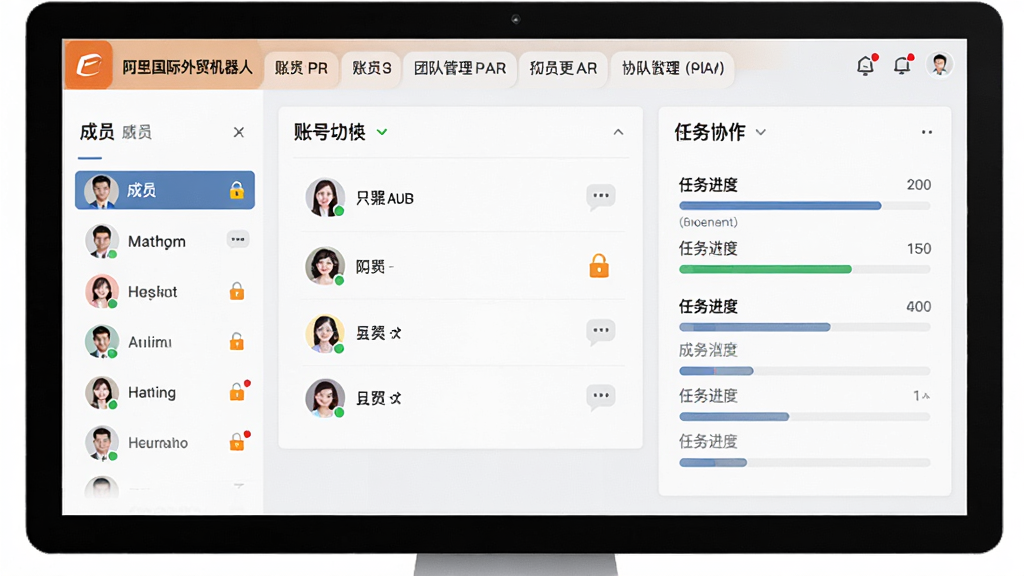This screenshot has width=1024, height=576.
Task: Select the underlined 成员 tab heading
Action: tap(97, 133)
